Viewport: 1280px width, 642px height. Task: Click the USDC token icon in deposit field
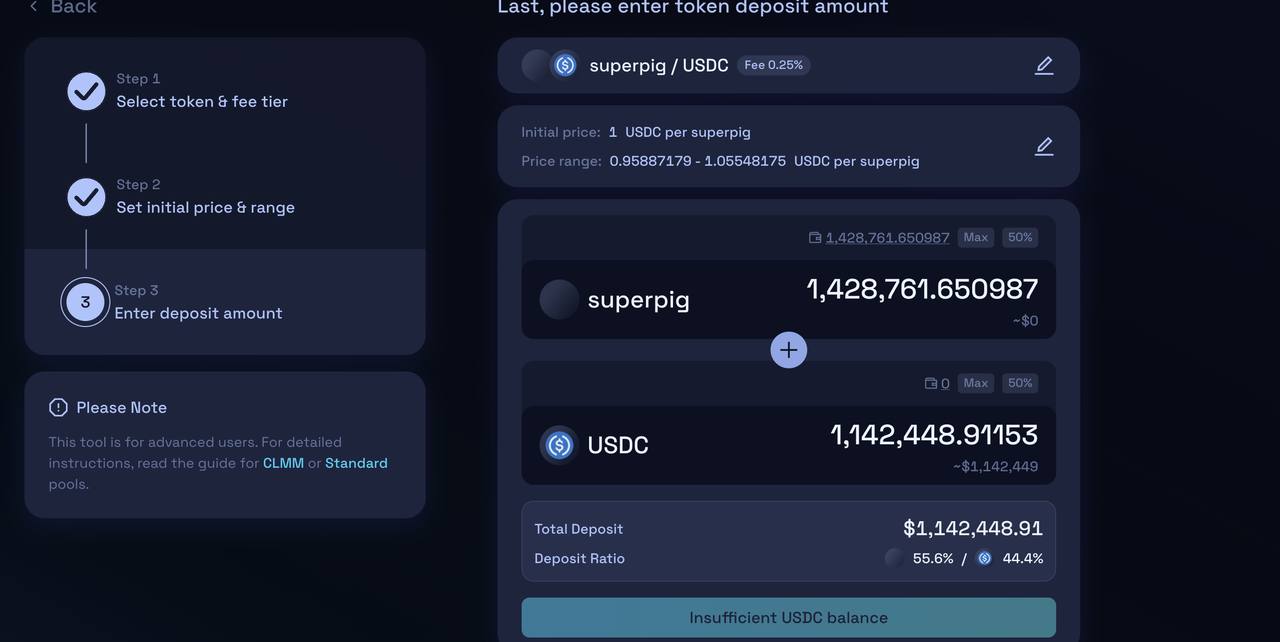tap(559, 445)
